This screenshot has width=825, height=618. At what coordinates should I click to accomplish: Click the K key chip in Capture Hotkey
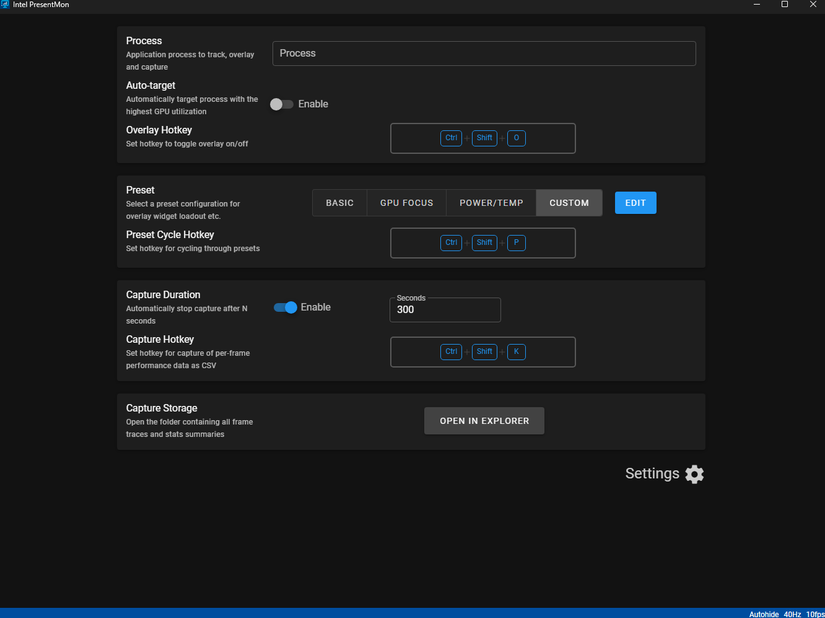516,352
